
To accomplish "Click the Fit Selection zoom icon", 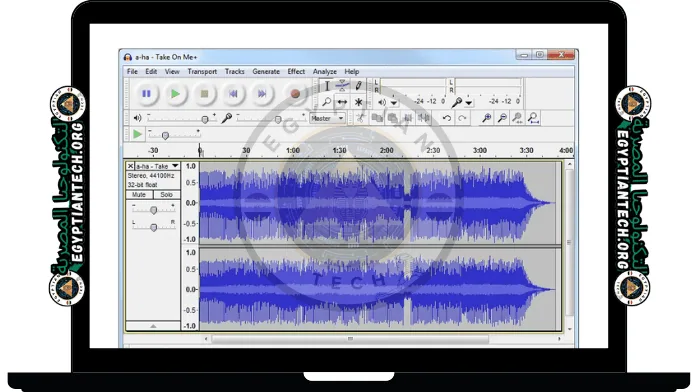I will pos(518,118).
